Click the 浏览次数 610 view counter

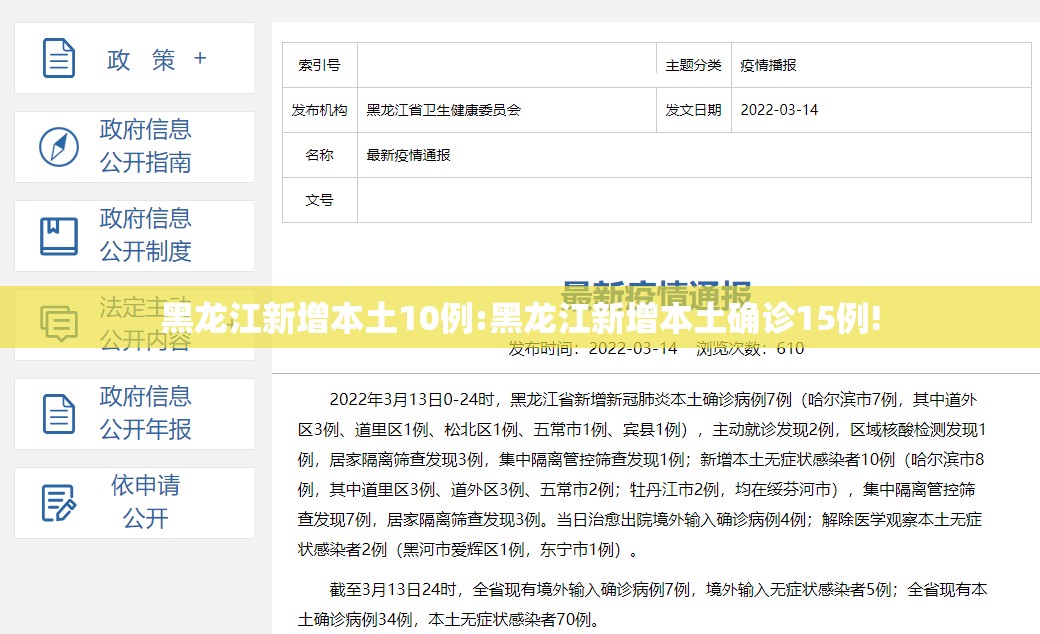pos(750,348)
